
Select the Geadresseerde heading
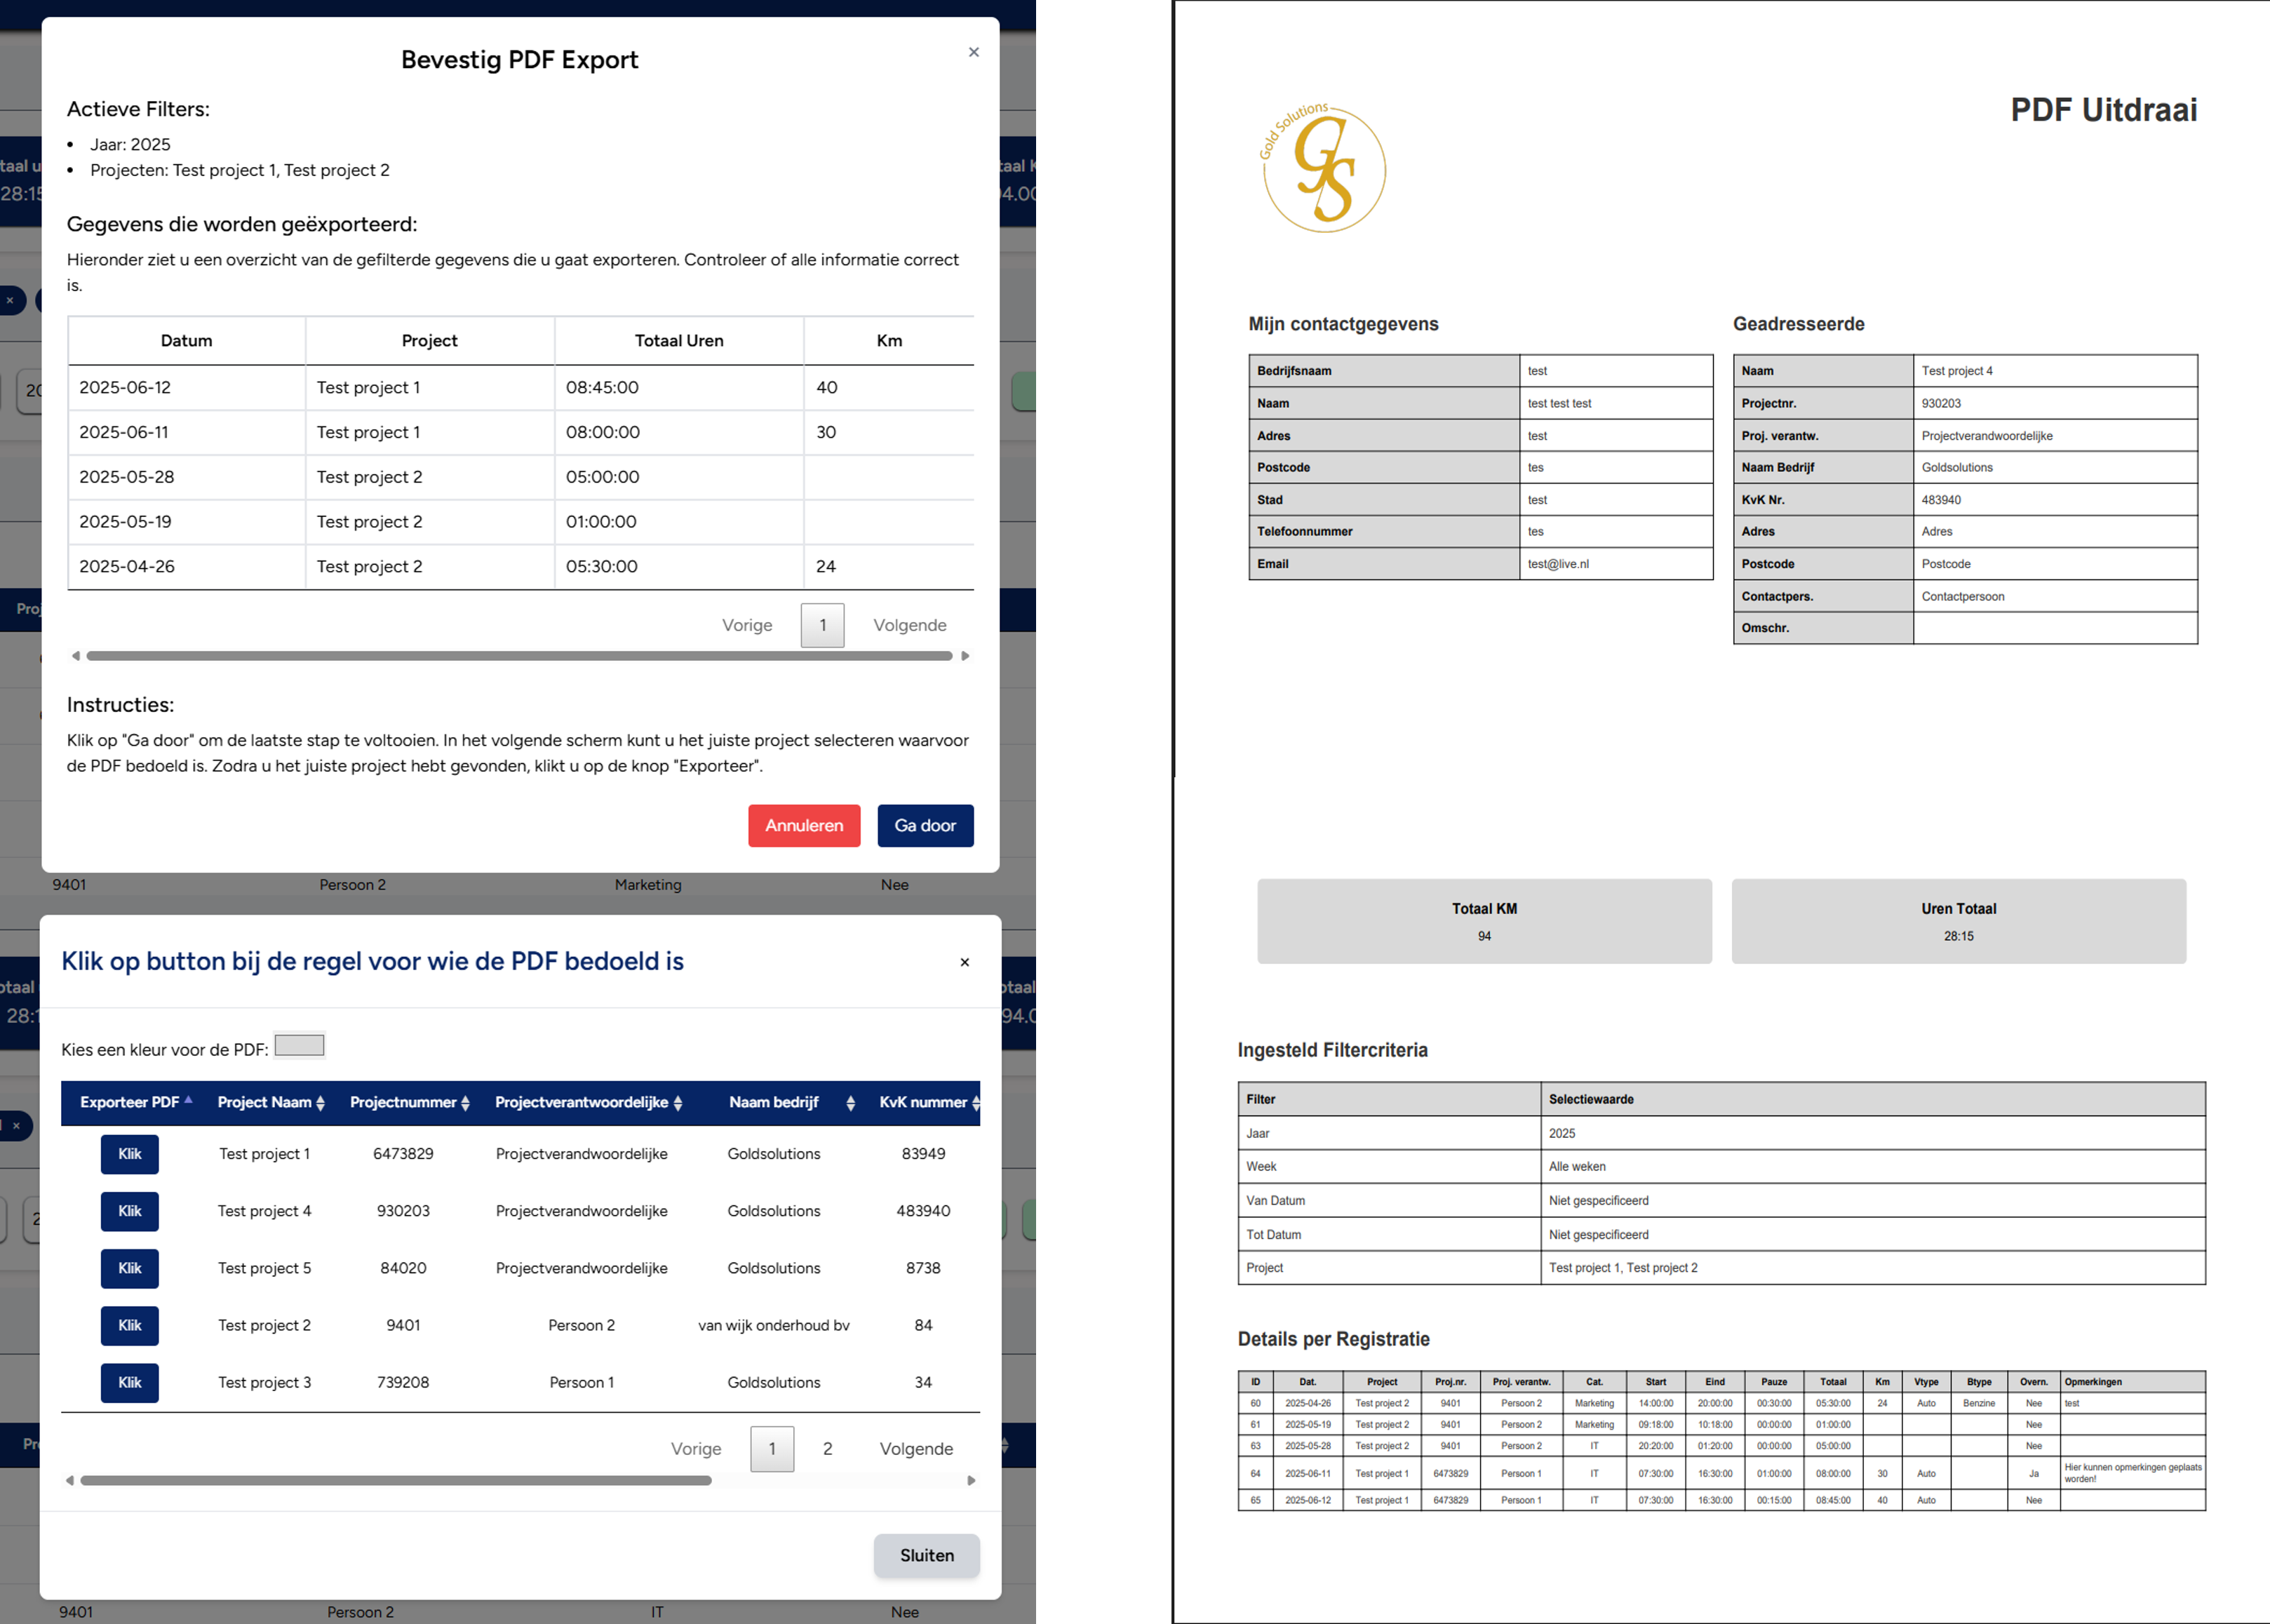[1798, 324]
